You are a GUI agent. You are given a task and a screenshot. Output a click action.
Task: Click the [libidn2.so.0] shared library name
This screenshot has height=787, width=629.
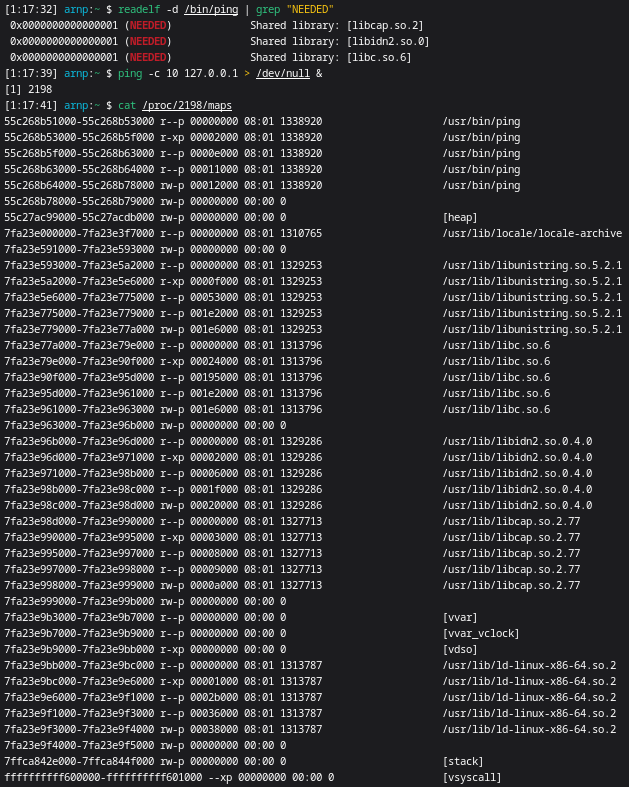click(388, 41)
